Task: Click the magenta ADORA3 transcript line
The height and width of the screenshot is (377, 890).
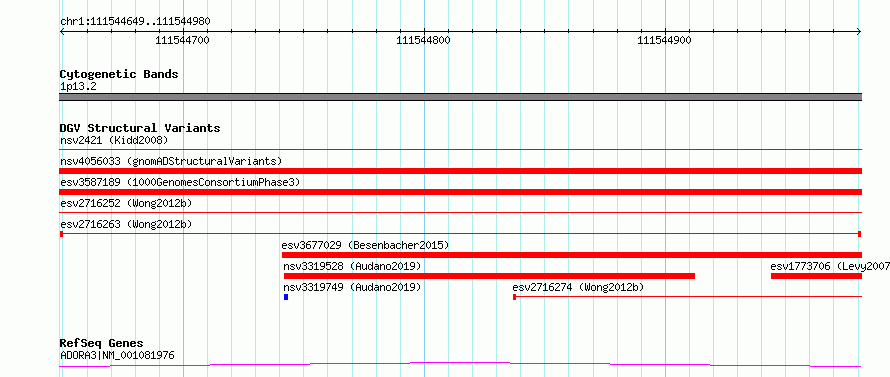Action: (x=460, y=365)
